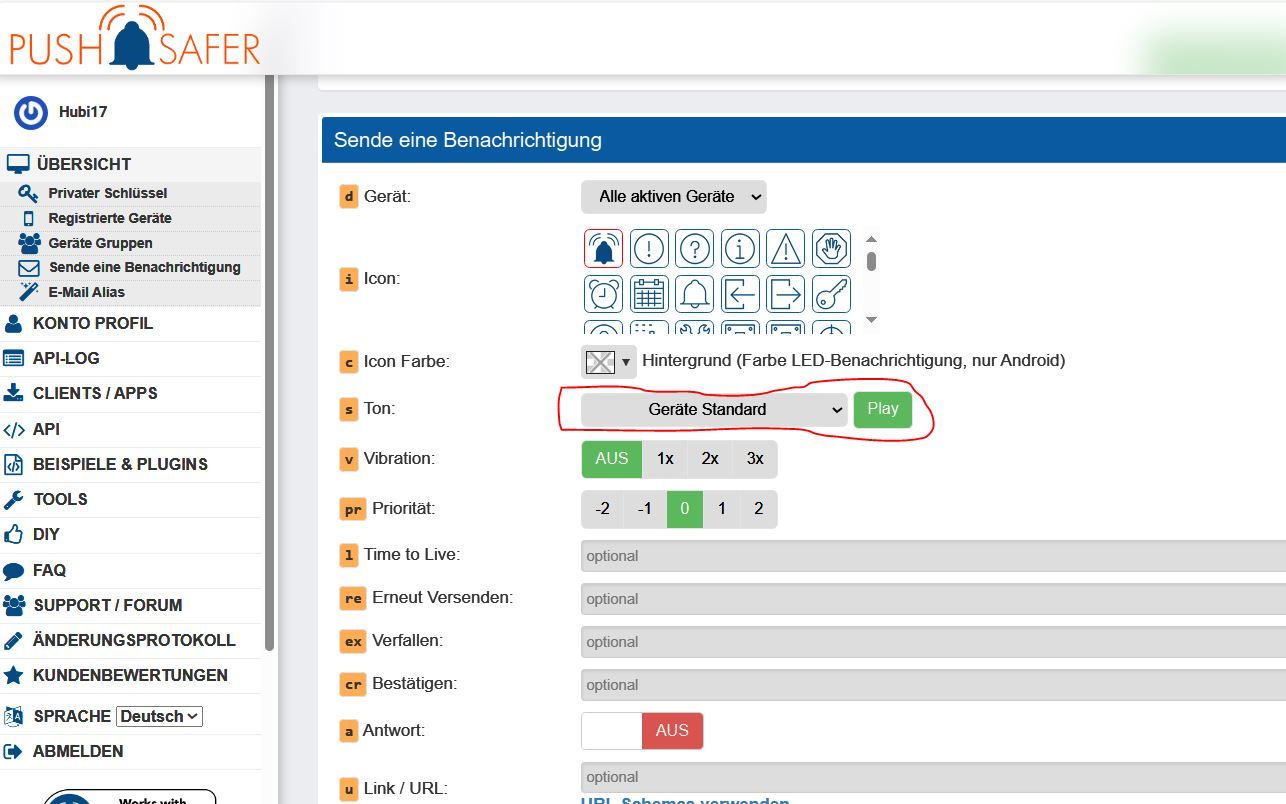Click the icon list scroll-up arrow
This screenshot has width=1286, height=804.
[871, 239]
